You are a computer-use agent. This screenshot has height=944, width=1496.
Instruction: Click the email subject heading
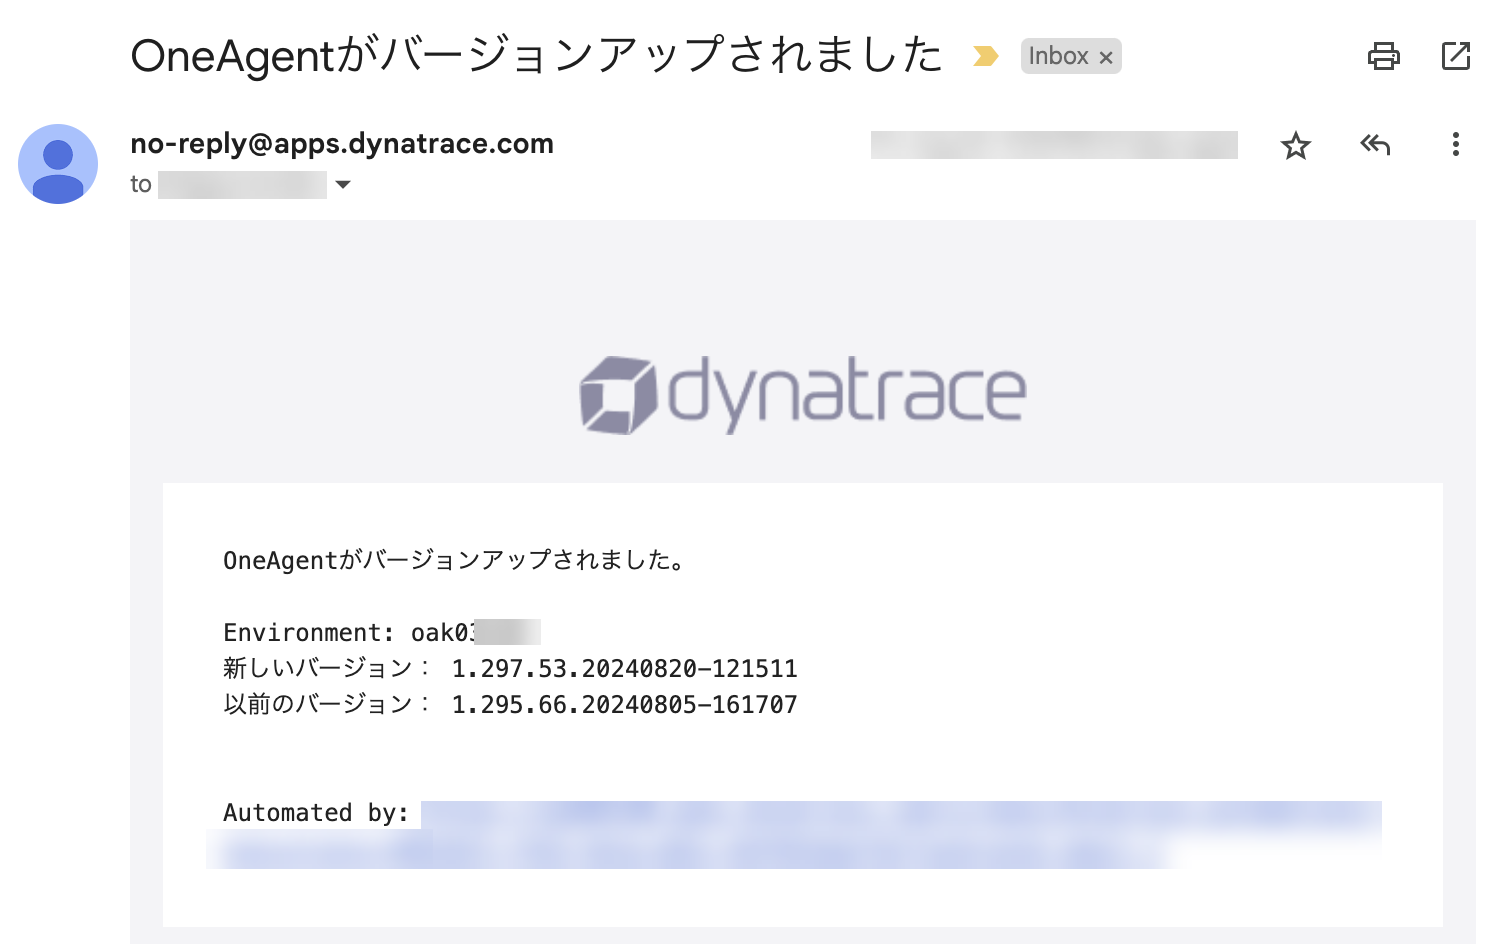537,55
